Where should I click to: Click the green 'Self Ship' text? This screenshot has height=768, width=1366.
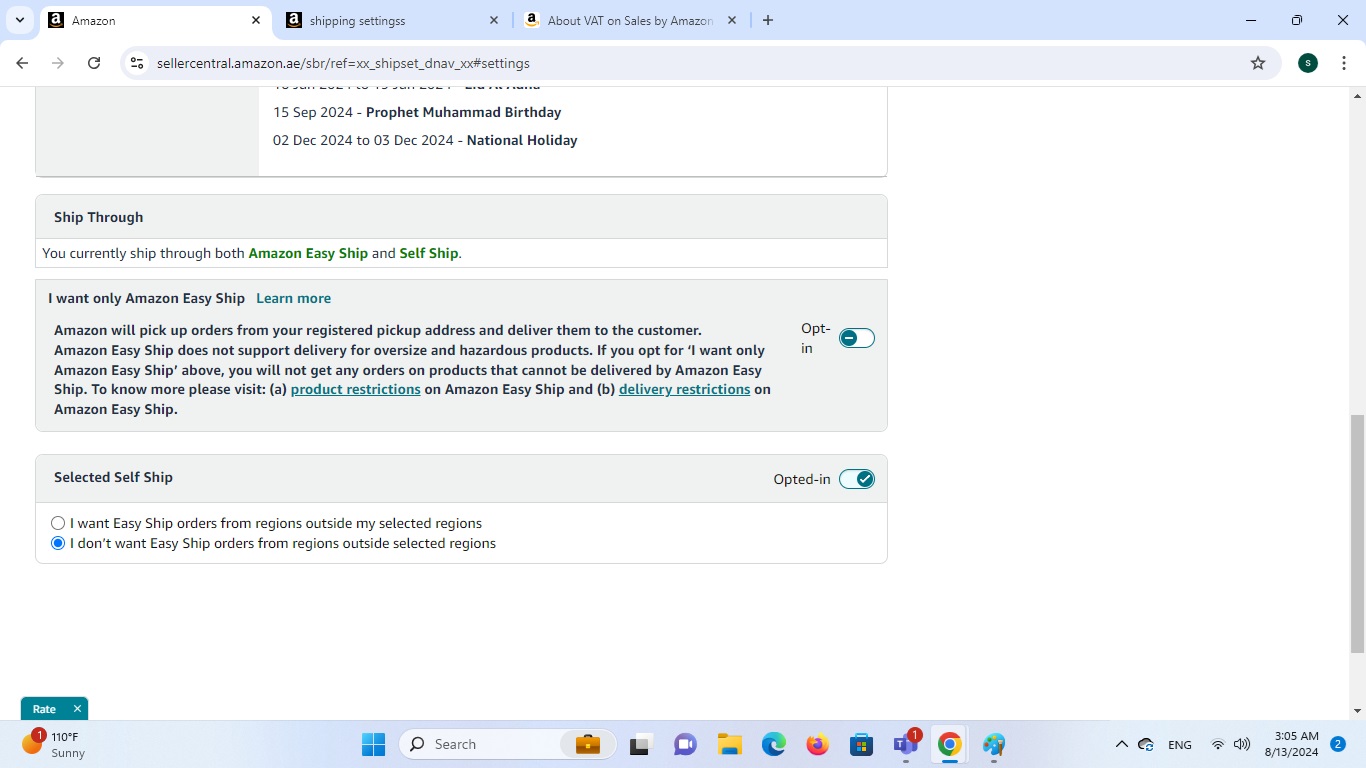pyautogui.click(x=429, y=253)
